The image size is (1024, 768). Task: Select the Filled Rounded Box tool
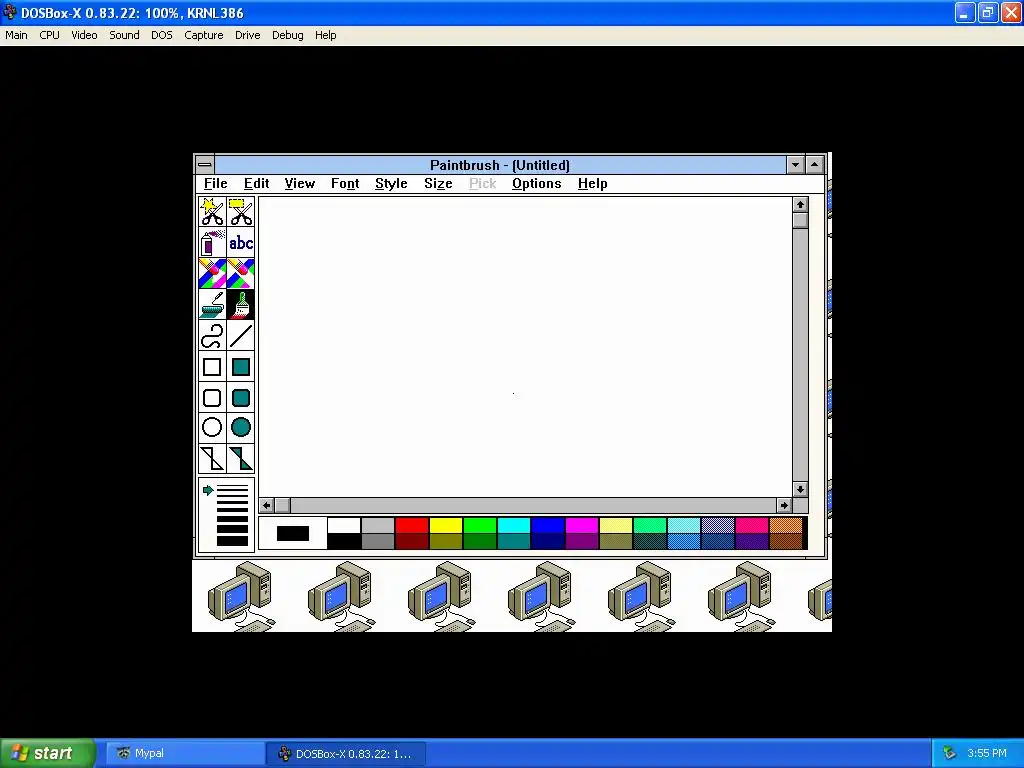tap(241, 397)
